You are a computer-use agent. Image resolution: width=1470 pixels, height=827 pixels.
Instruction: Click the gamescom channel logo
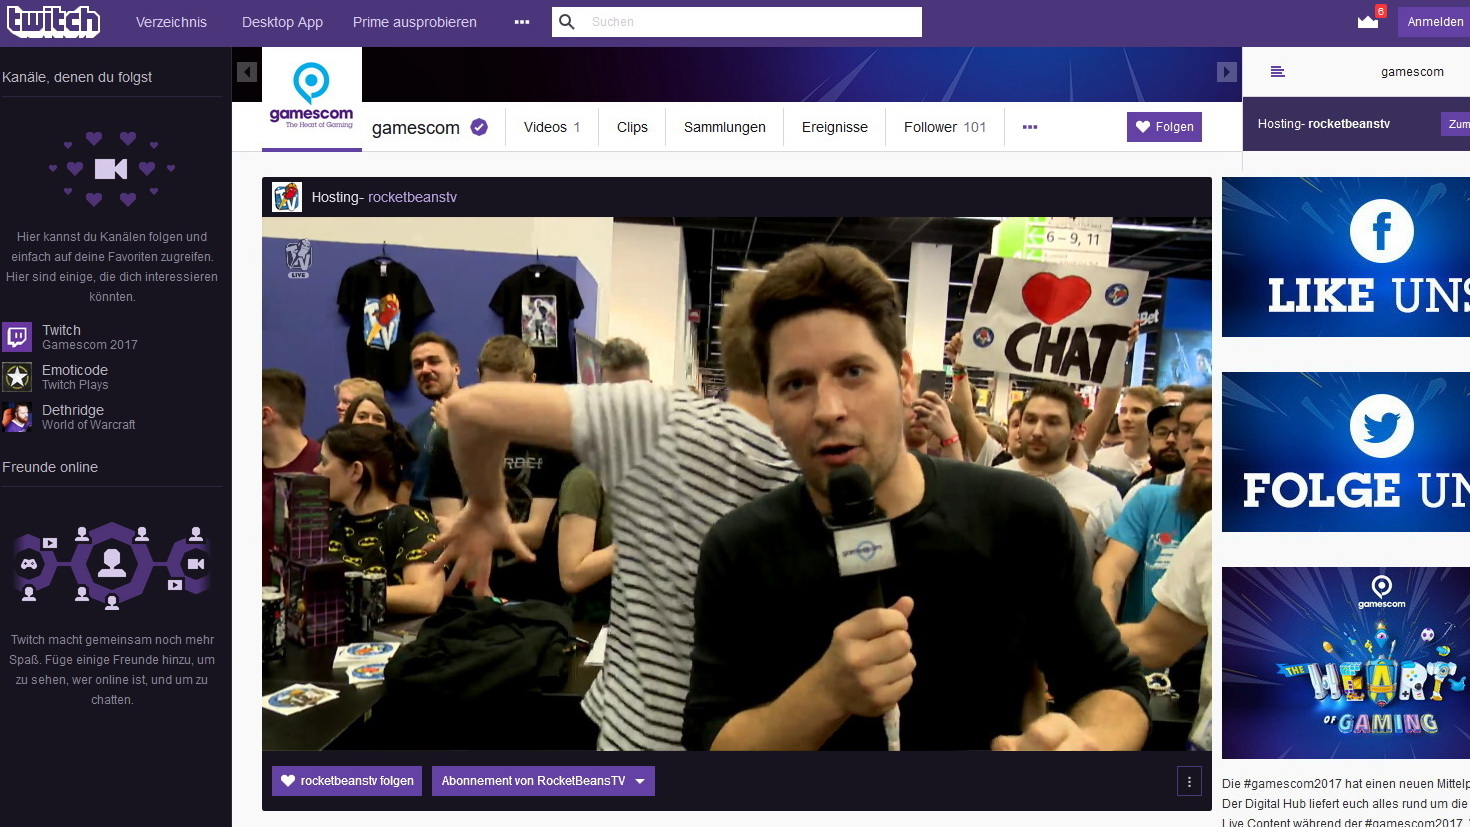point(312,98)
